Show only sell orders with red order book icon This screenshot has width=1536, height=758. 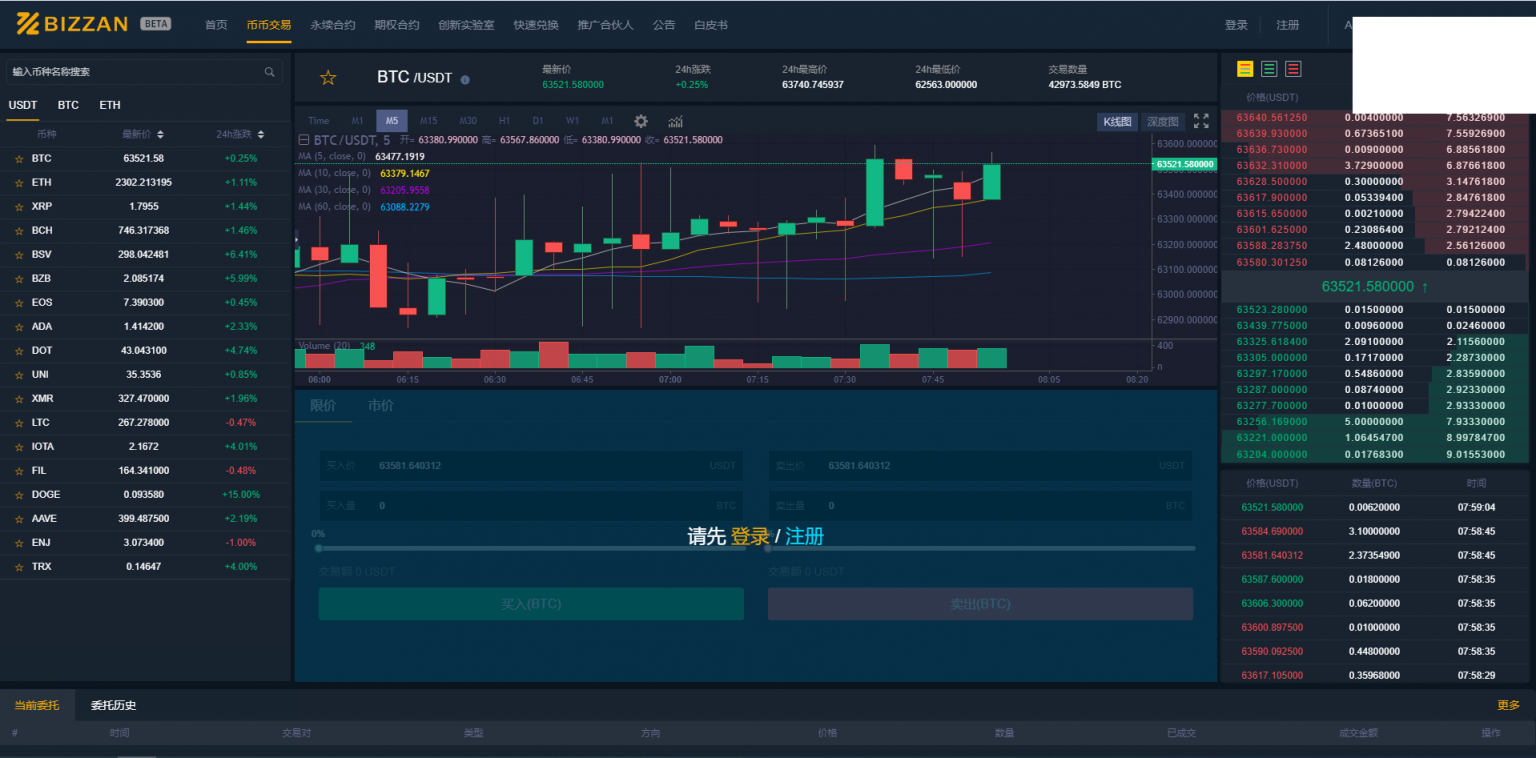tap(1293, 69)
